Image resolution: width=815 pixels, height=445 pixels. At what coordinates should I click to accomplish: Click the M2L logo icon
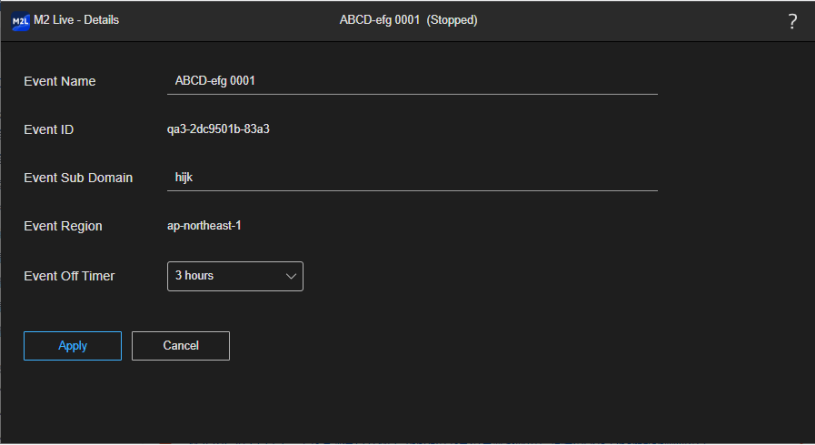(20, 21)
